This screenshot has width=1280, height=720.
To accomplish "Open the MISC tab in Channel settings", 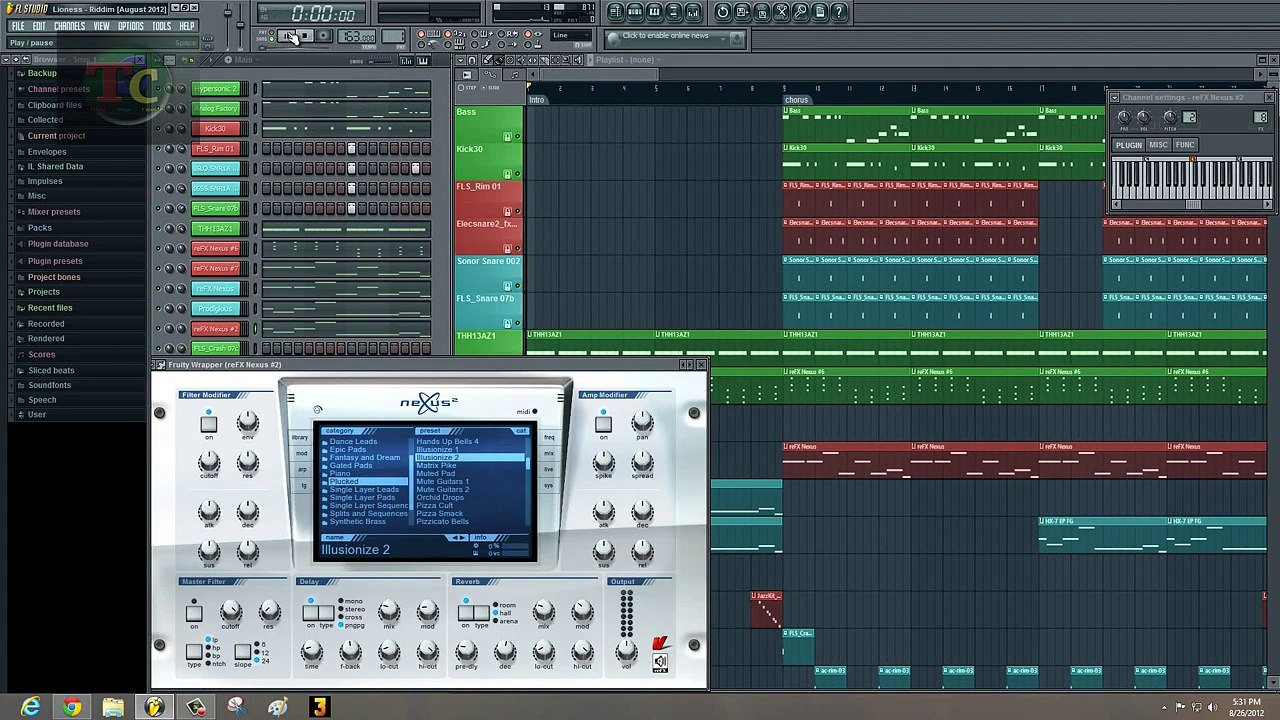I will click(1158, 145).
